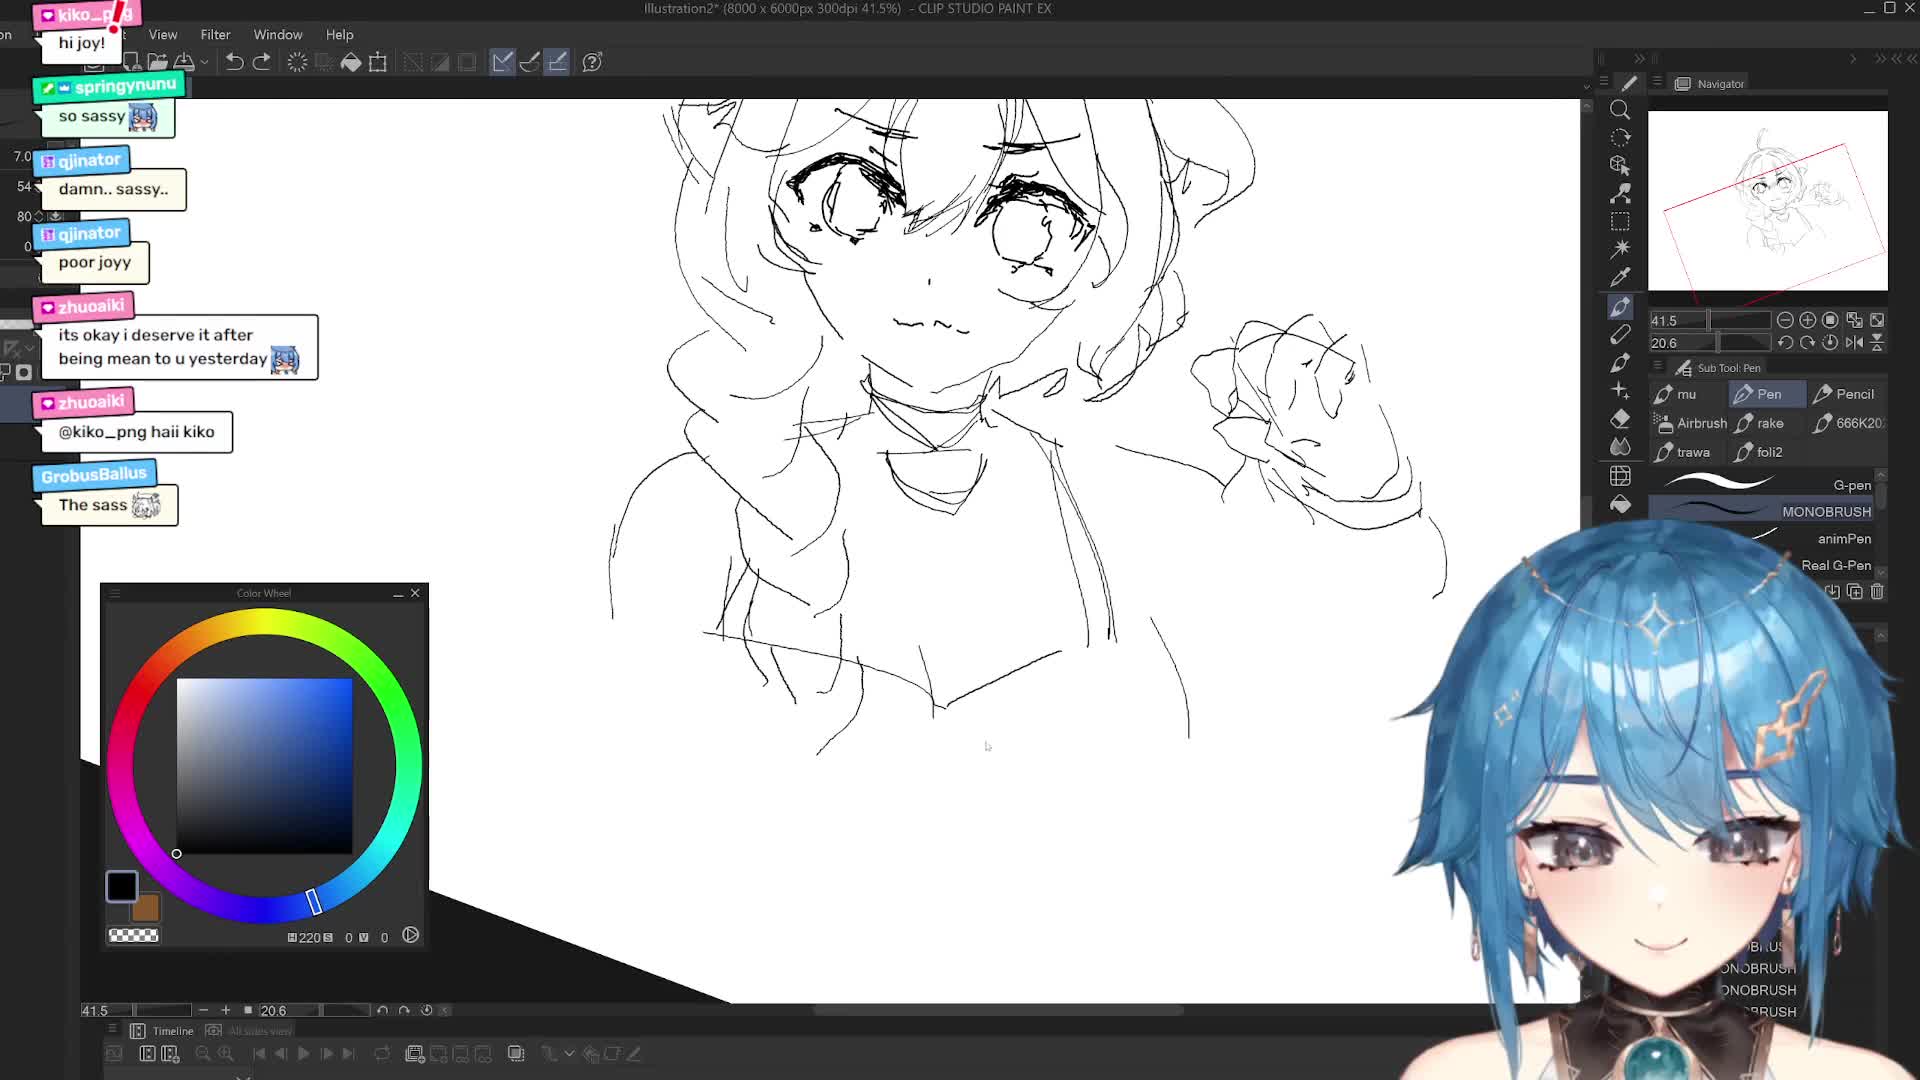Select the Pencil tool below the pen

pyautogui.click(x=1620, y=335)
